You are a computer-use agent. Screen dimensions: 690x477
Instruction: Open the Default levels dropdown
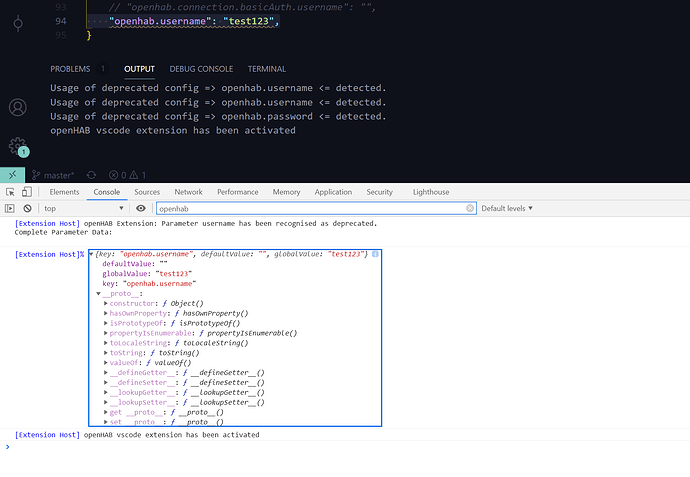(x=507, y=208)
